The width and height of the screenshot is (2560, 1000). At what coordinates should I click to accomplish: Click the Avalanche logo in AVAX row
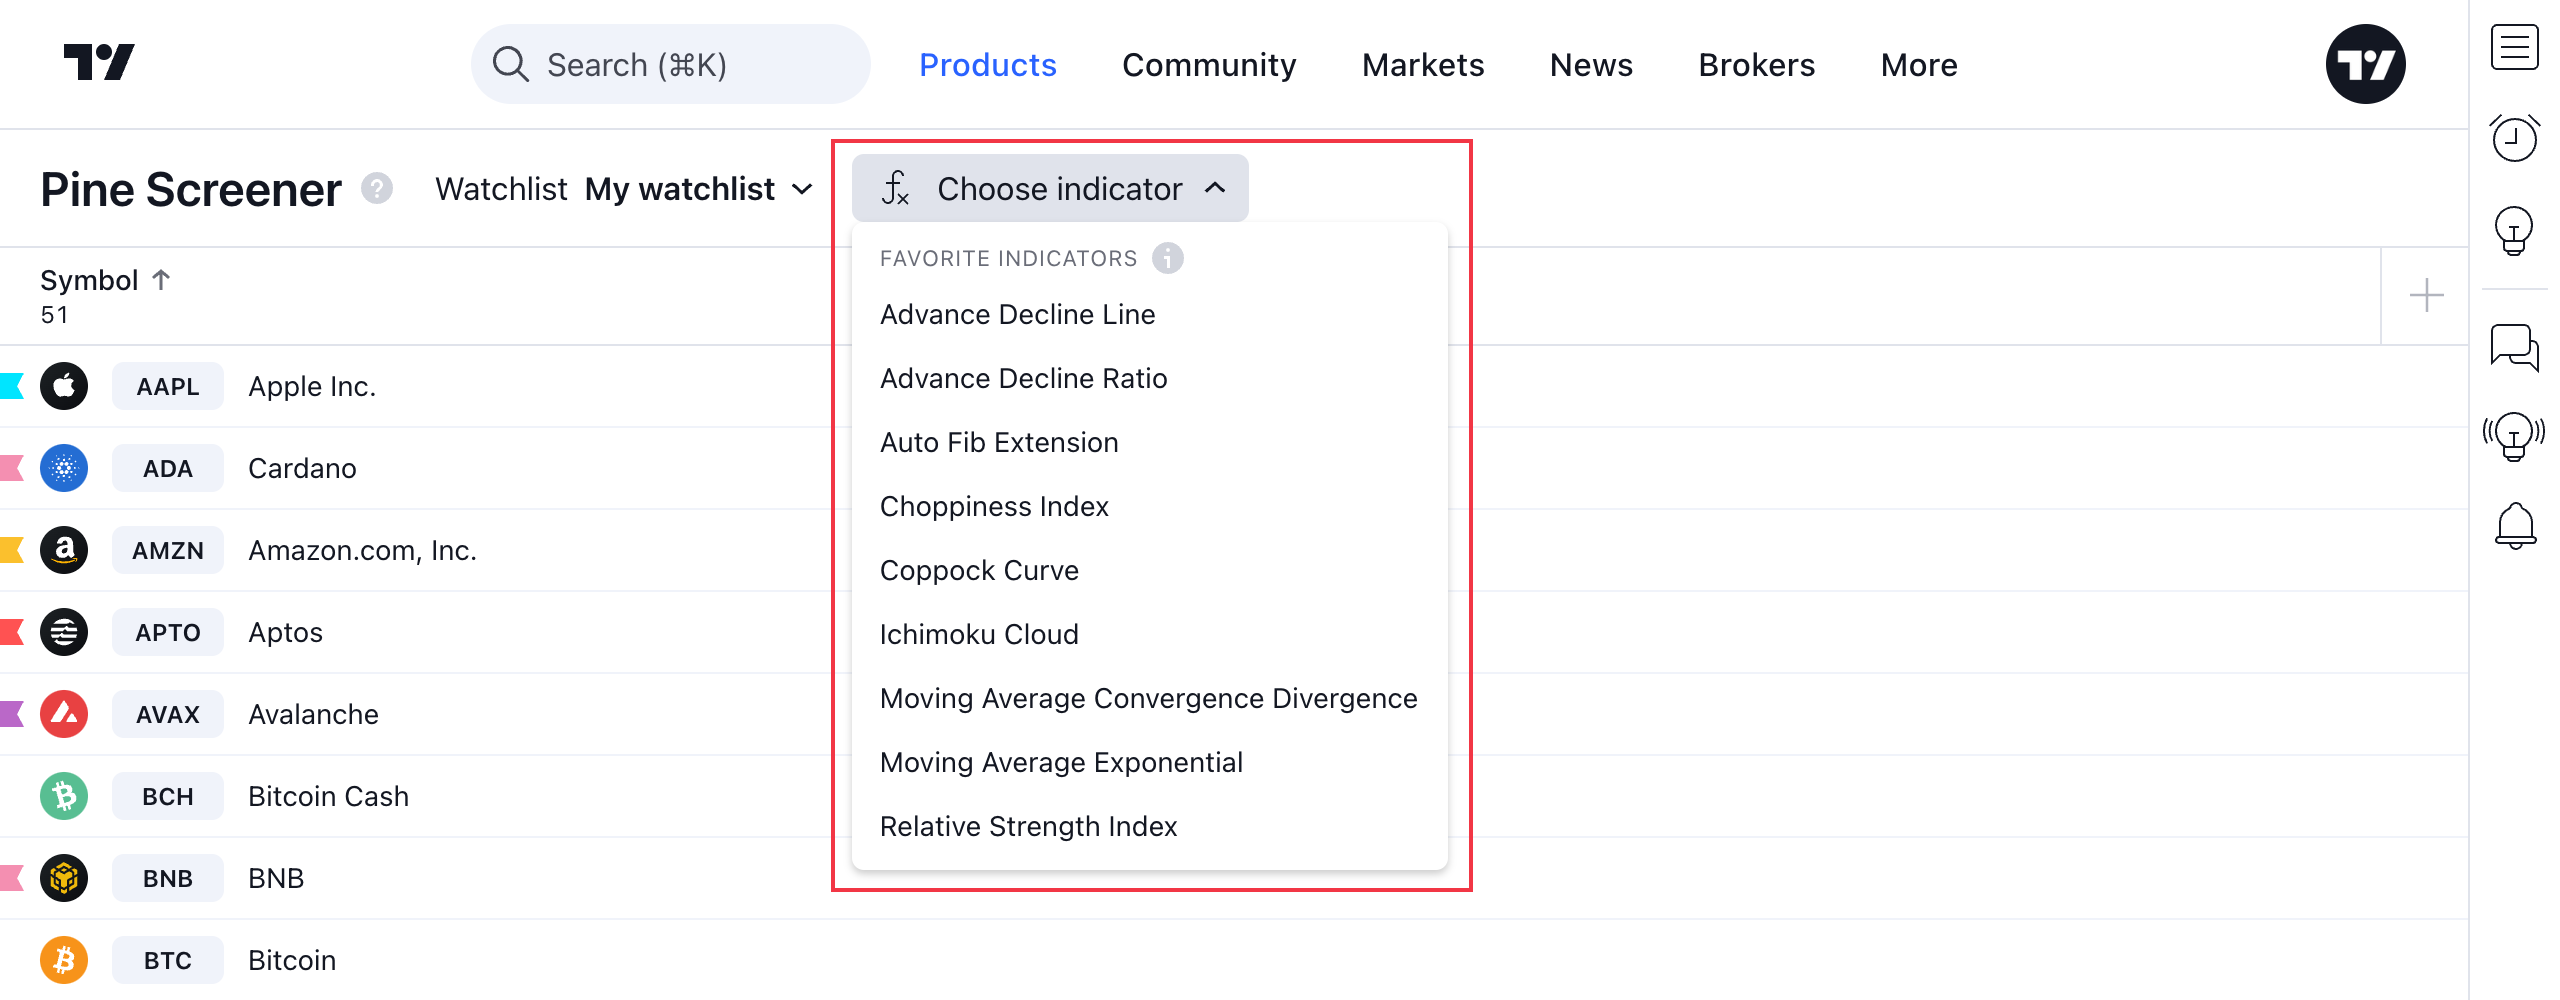(x=64, y=714)
